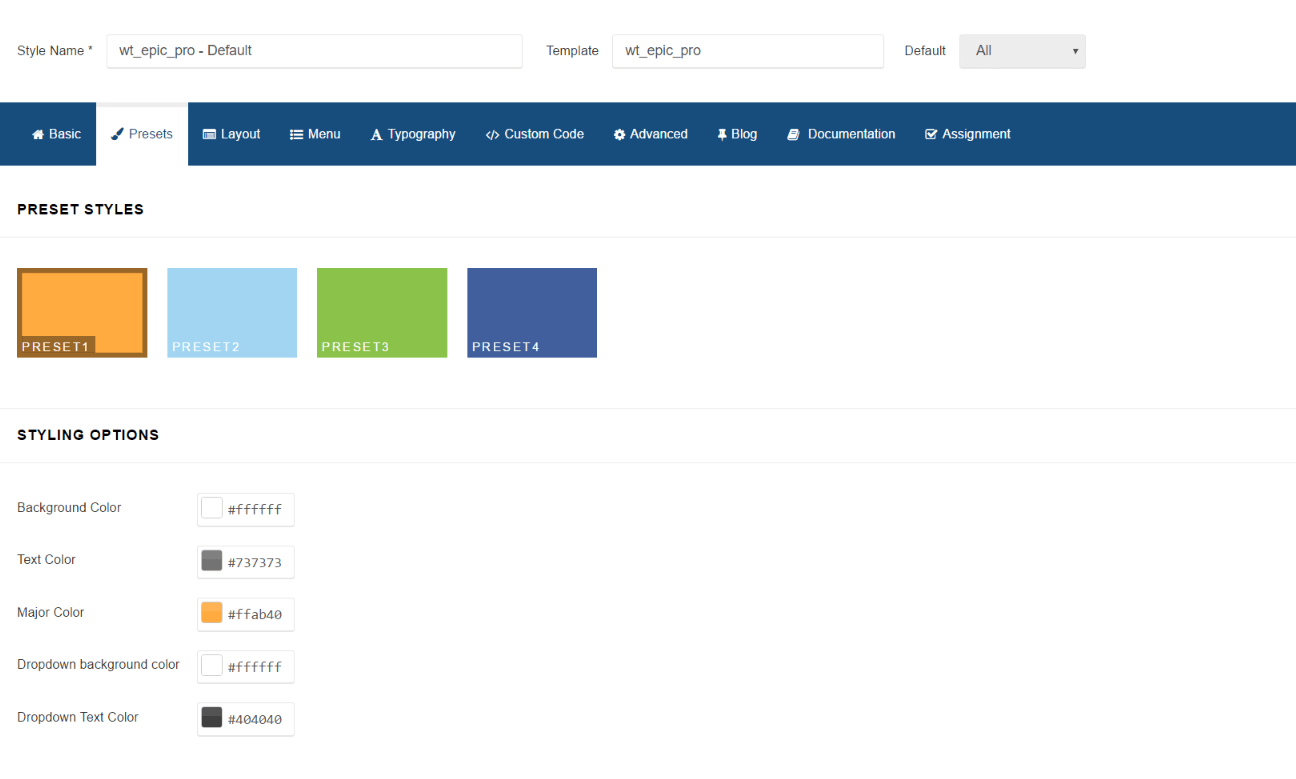Image resolution: width=1296 pixels, height=779 pixels.
Task: Click the Blog pin icon
Action: 722,133
